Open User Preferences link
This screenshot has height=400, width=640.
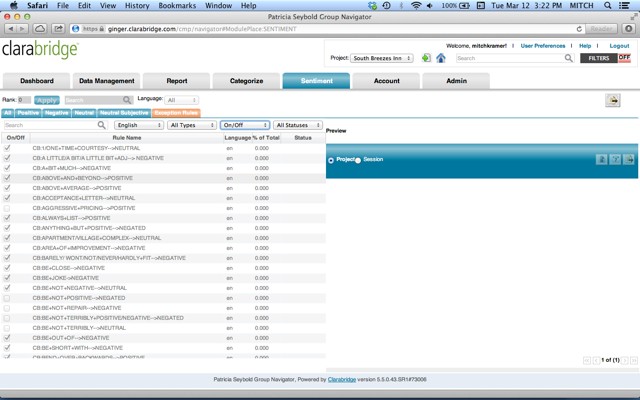(543, 46)
